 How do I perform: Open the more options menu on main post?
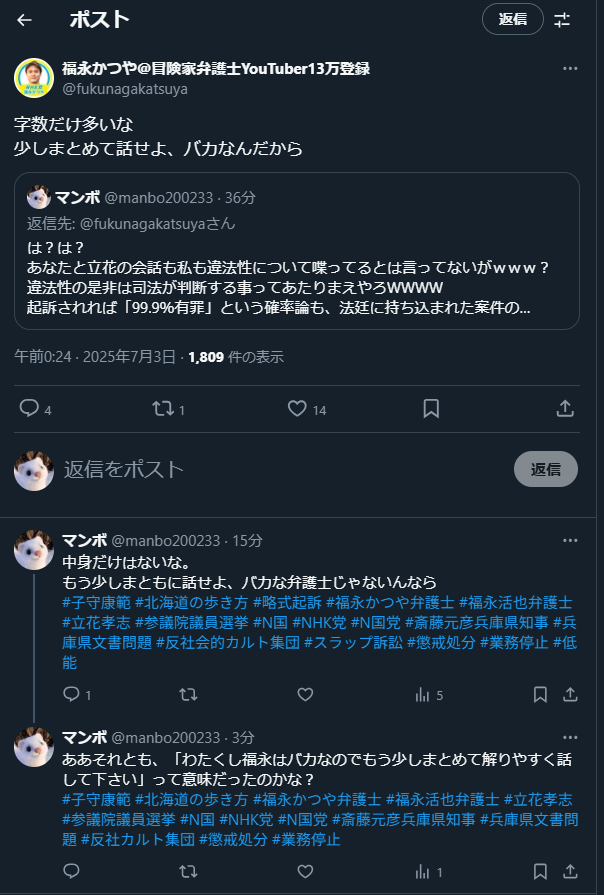(x=570, y=68)
